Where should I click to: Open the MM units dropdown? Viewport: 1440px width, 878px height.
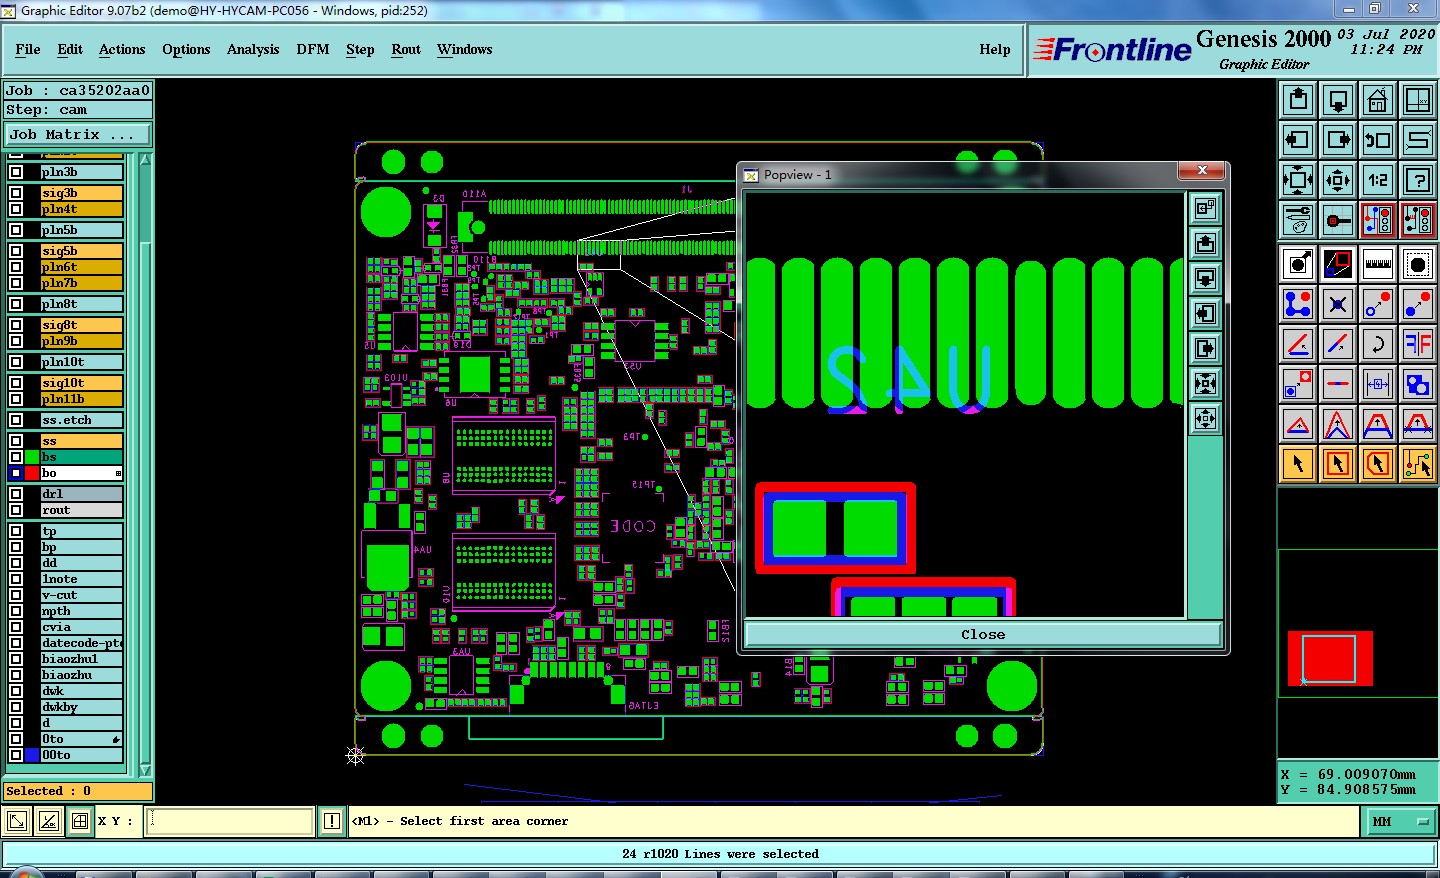point(1400,822)
